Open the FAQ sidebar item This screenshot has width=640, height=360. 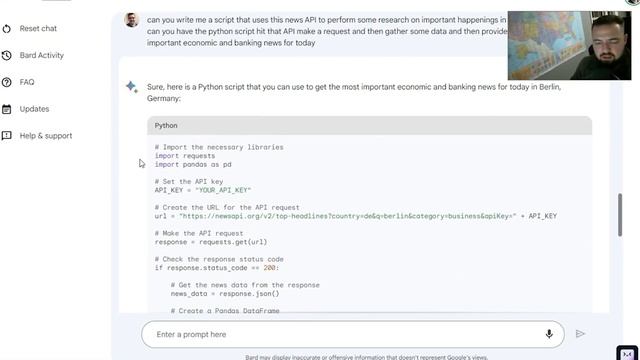tap(27, 82)
